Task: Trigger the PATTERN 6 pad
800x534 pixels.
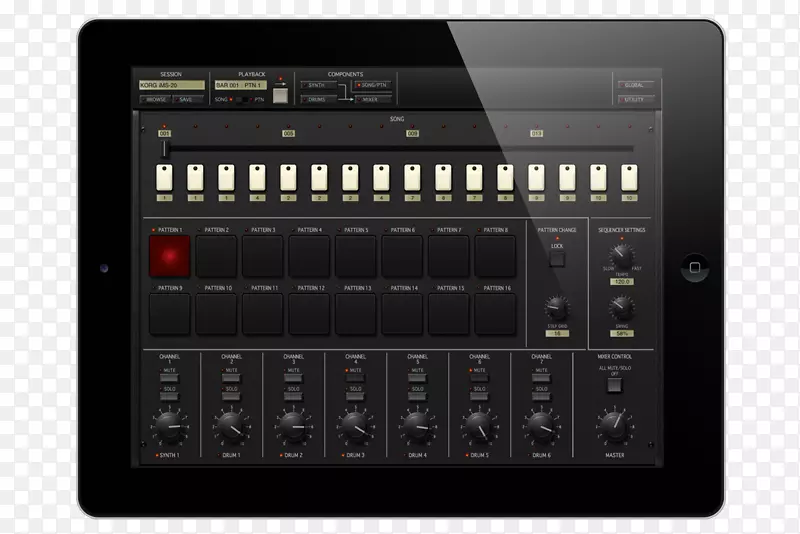Action: point(402,256)
